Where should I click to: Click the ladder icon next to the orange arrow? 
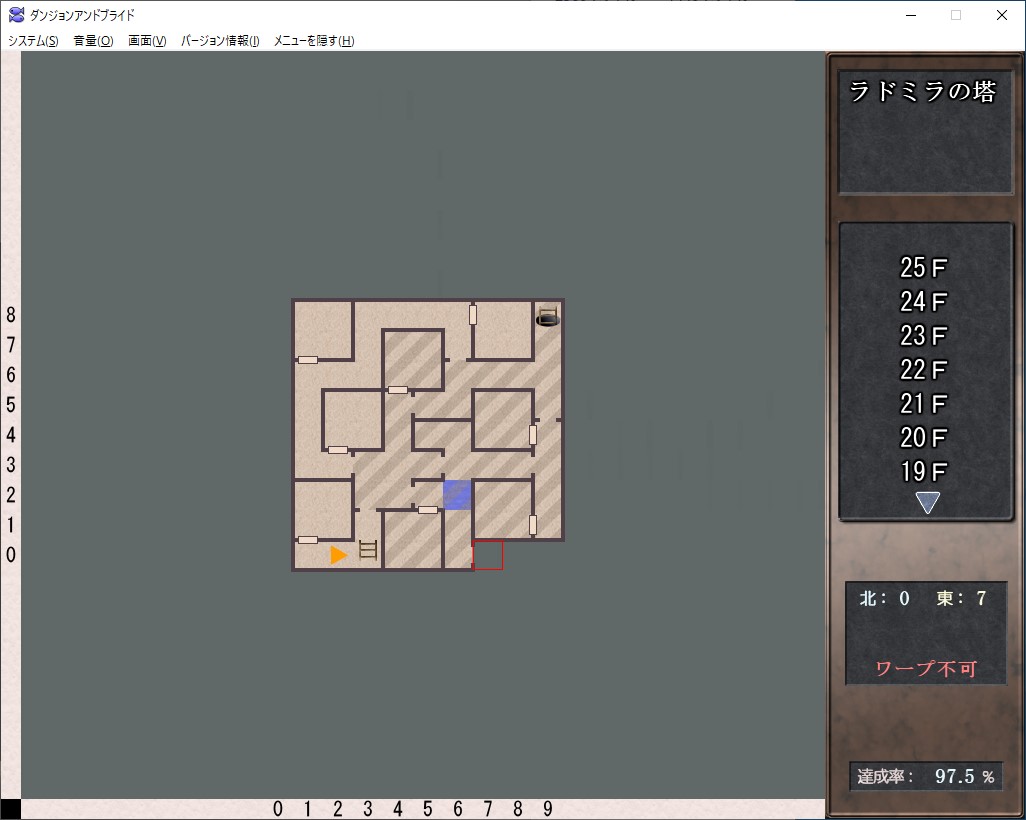(368, 550)
